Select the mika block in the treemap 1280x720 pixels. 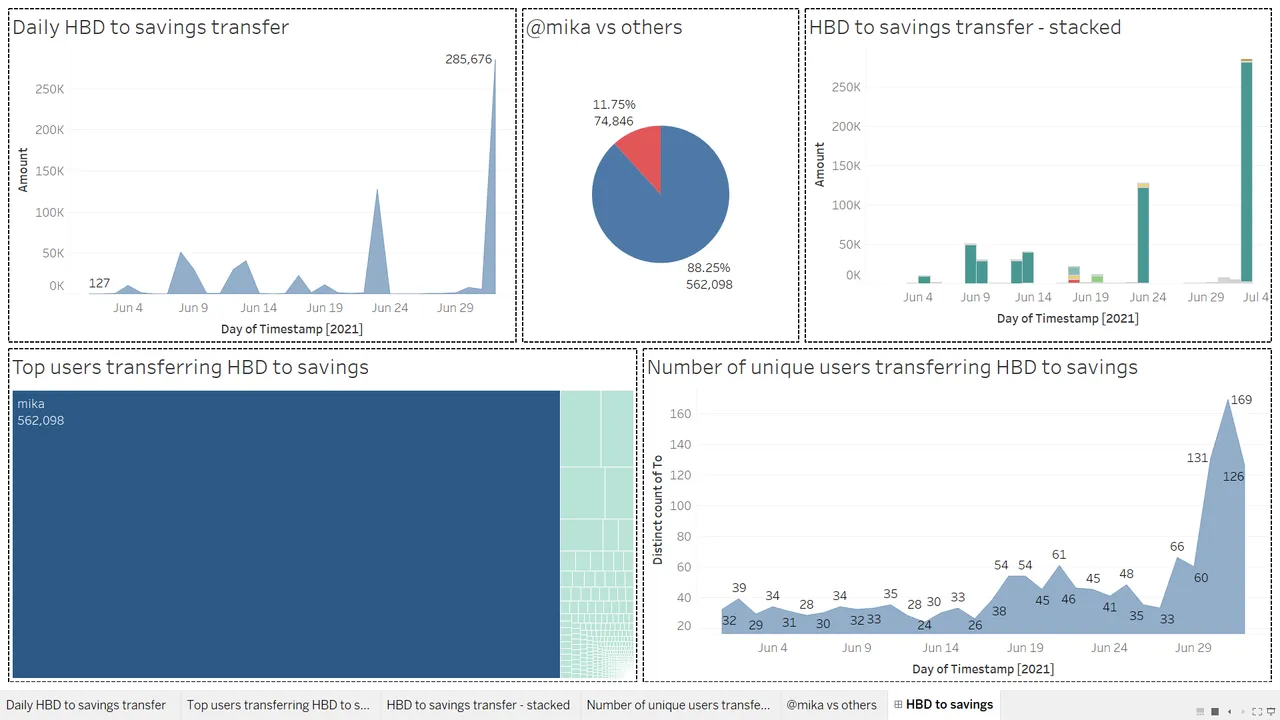coord(286,534)
